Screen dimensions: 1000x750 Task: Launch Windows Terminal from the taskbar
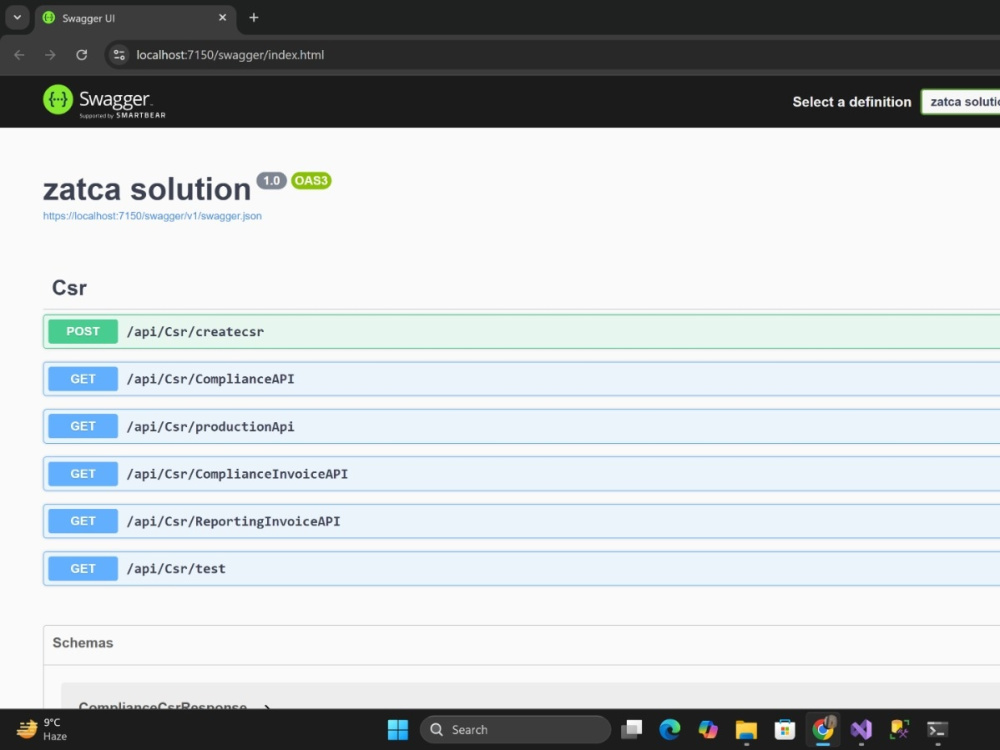(937, 729)
